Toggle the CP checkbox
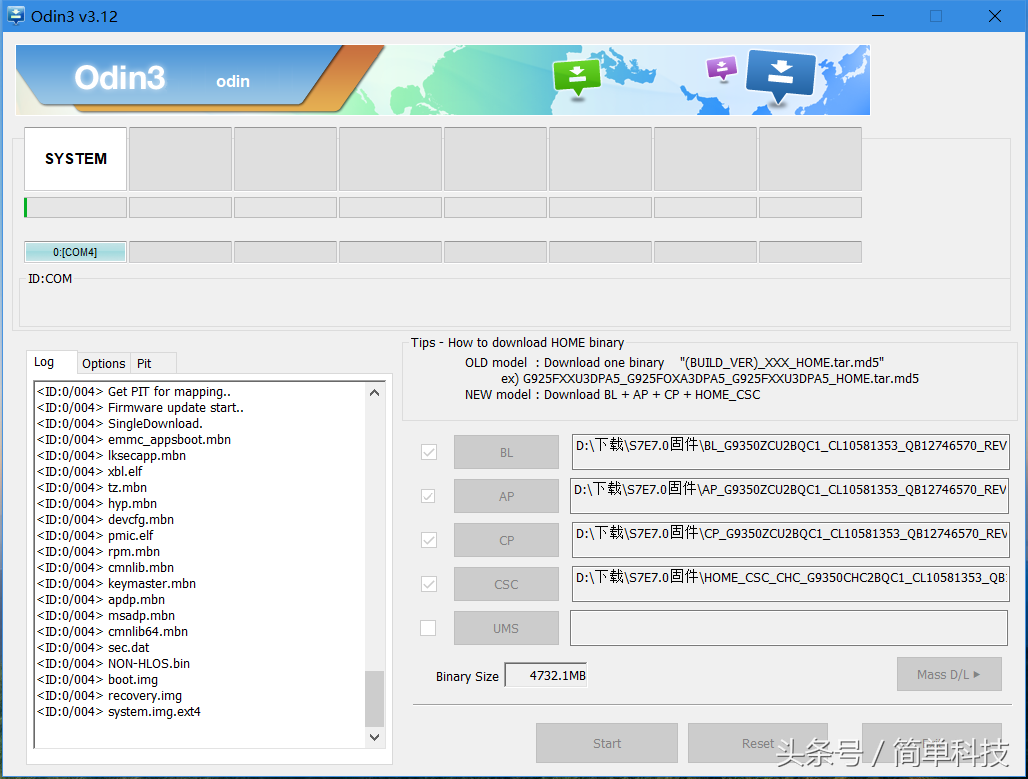The width and height of the screenshot is (1028, 779). coord(429,540)
